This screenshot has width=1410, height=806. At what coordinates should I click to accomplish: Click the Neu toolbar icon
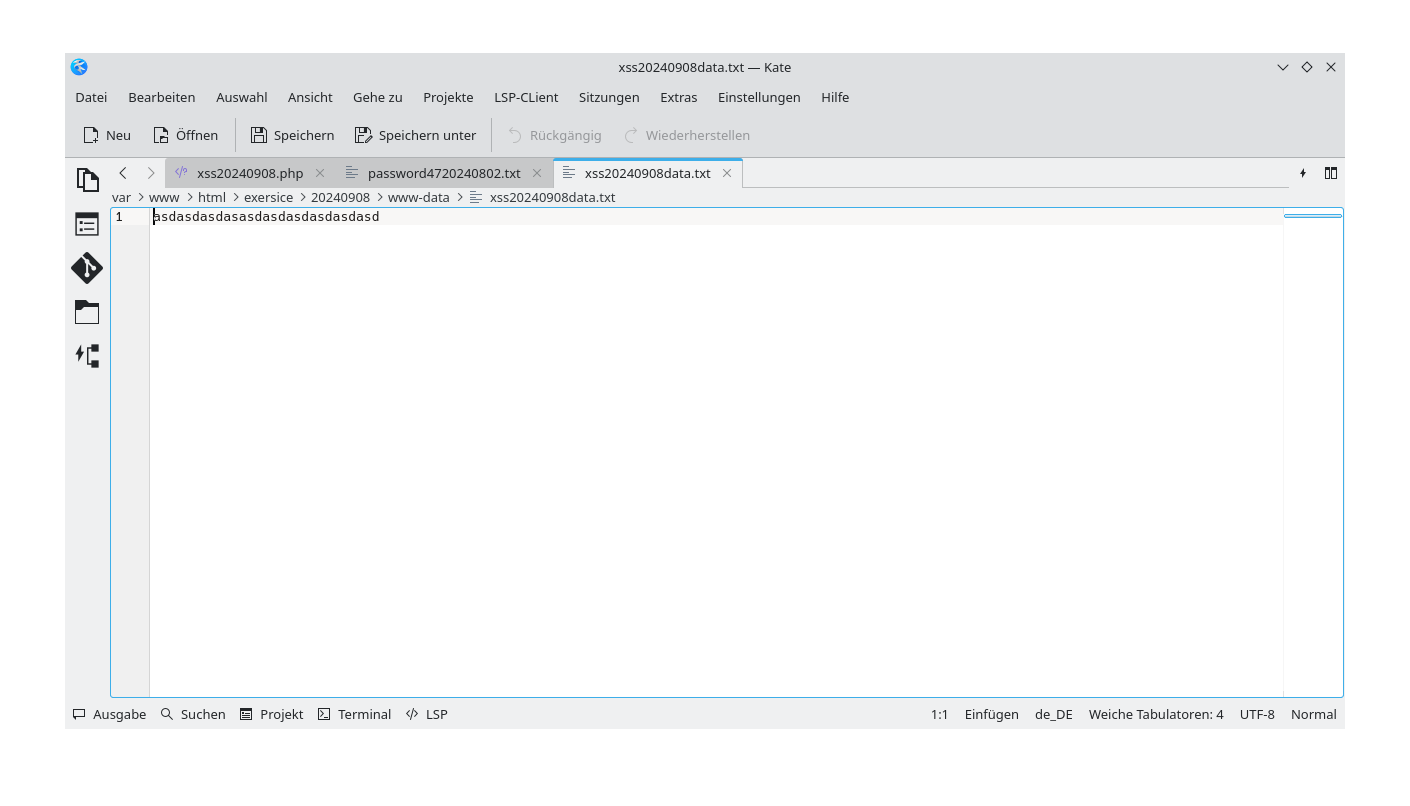106,134
